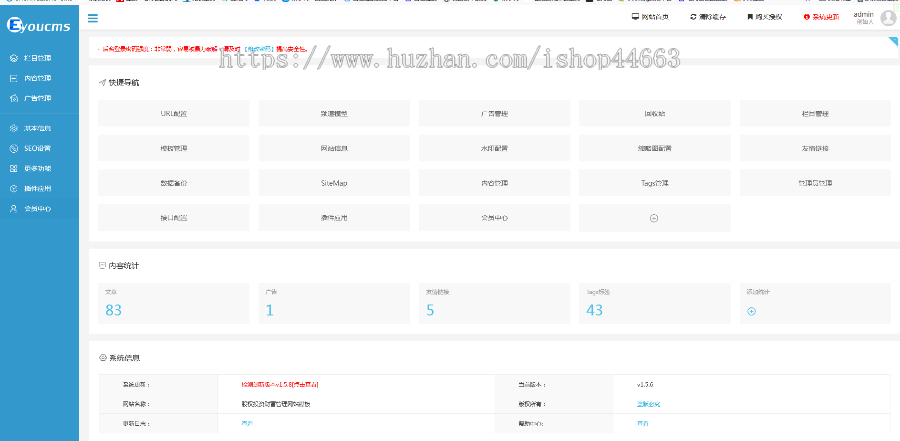Open 会员中心 quick navigation tile
The height and width of the screenshot is (441, 900).
click(494, 218)
